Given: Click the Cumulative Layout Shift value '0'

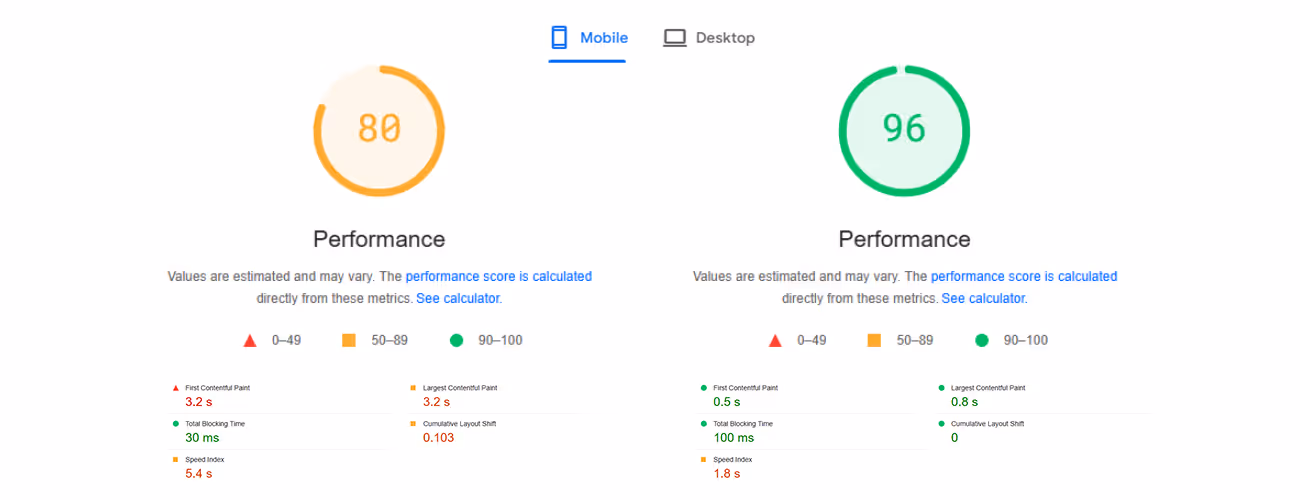Looking at the screenshot, I should pyautogui.click(x=954, y=438).
